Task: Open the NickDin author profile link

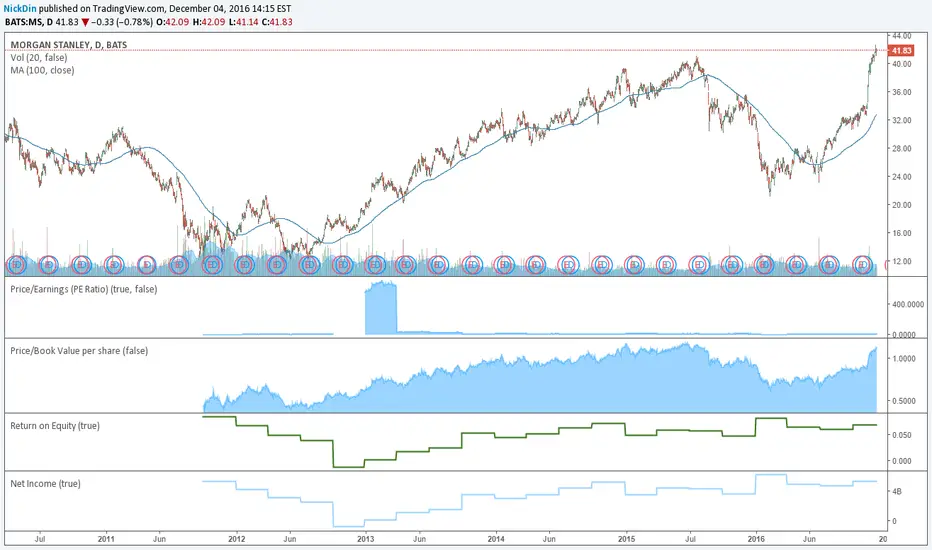Action: (x=20, y=8)
